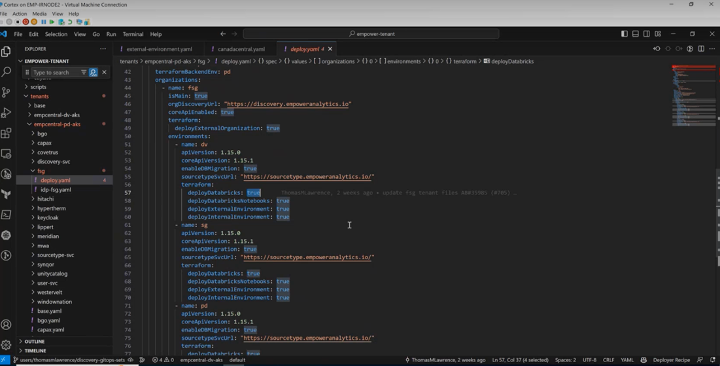Screen dimensions: 720x366
Task: Click the Revert icon in VM toolbar
Action: 70,22
